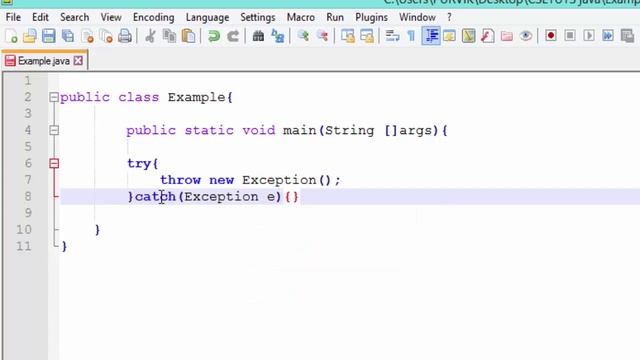Viewport: 640px width, 360px height.
Task: Create a new file with New icon
Action: (11, 36)
